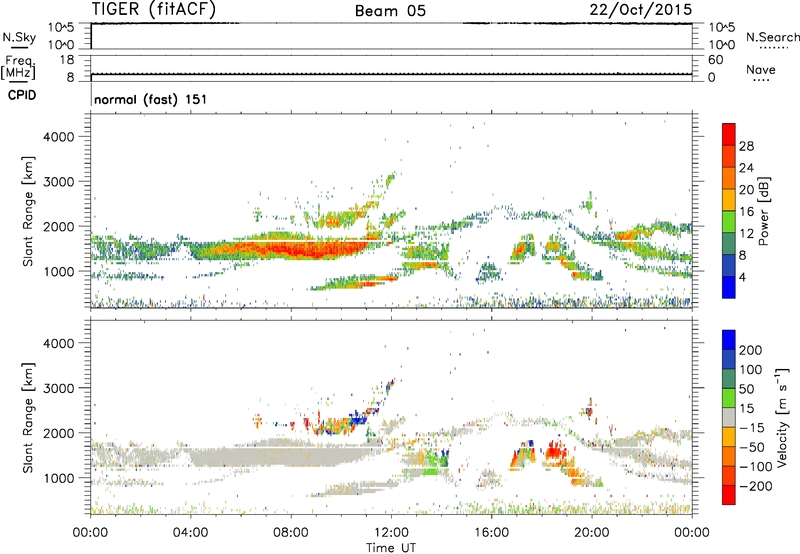Pick the Power color bar segment between 20 and 24

click(x=729, y=178)
